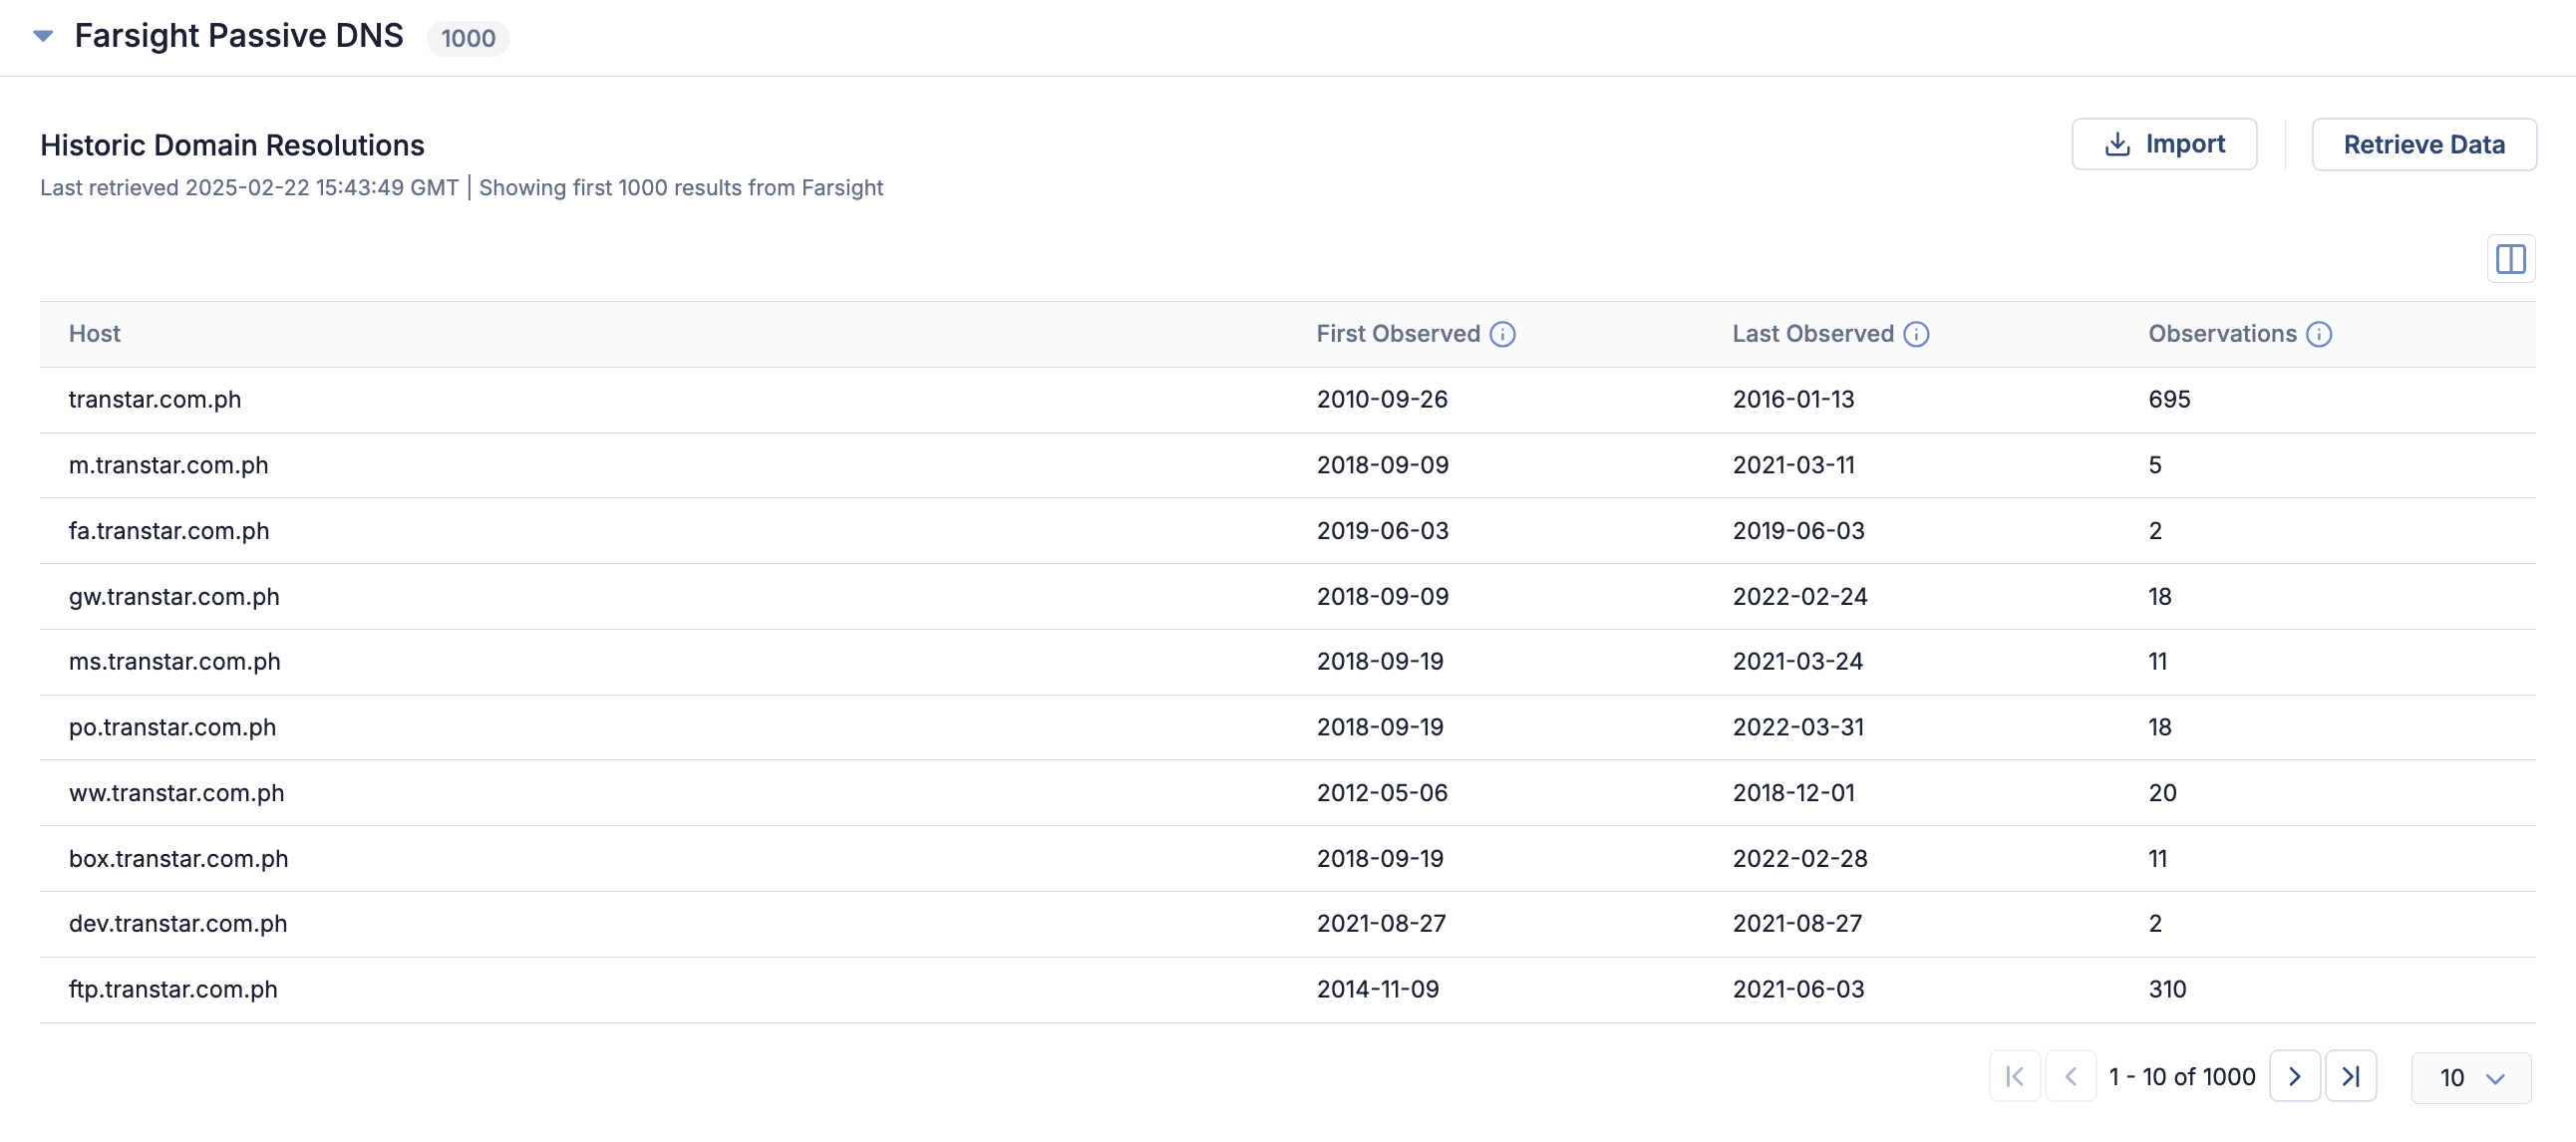2576x1142 pixels.
Task: Click the Last Observed info icon
Action: pos(1916,334)
